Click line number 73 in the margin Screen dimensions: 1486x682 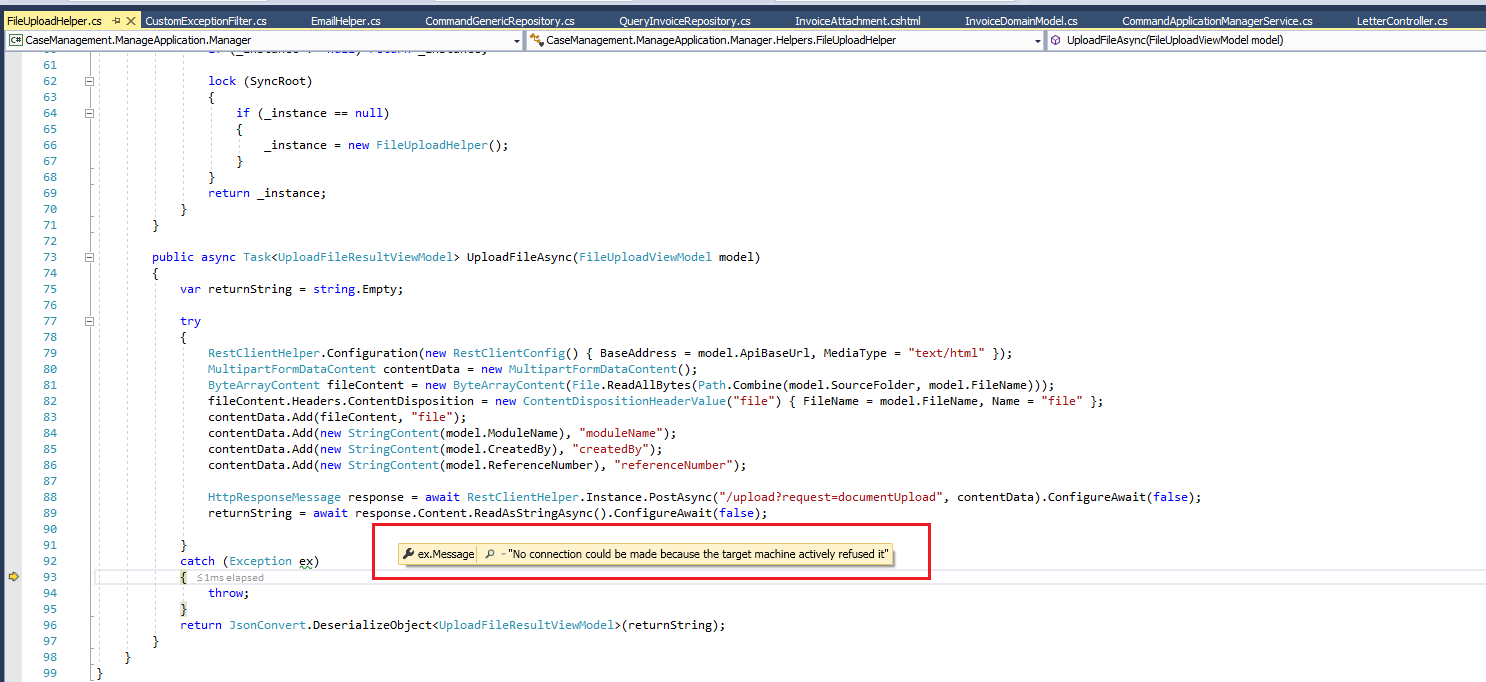coord(50,257)
